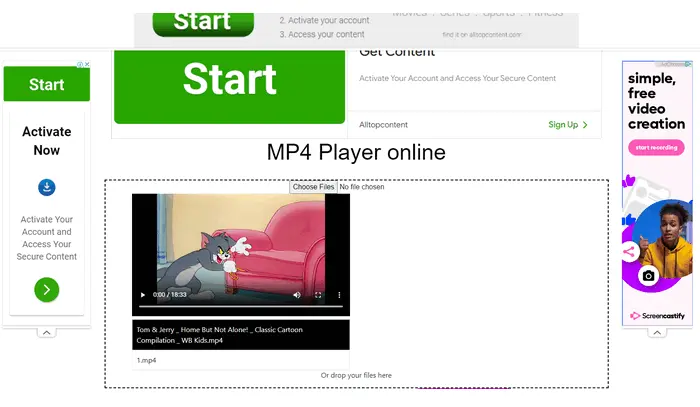Collapse the right ad with the chevron below it

point(658,332)
